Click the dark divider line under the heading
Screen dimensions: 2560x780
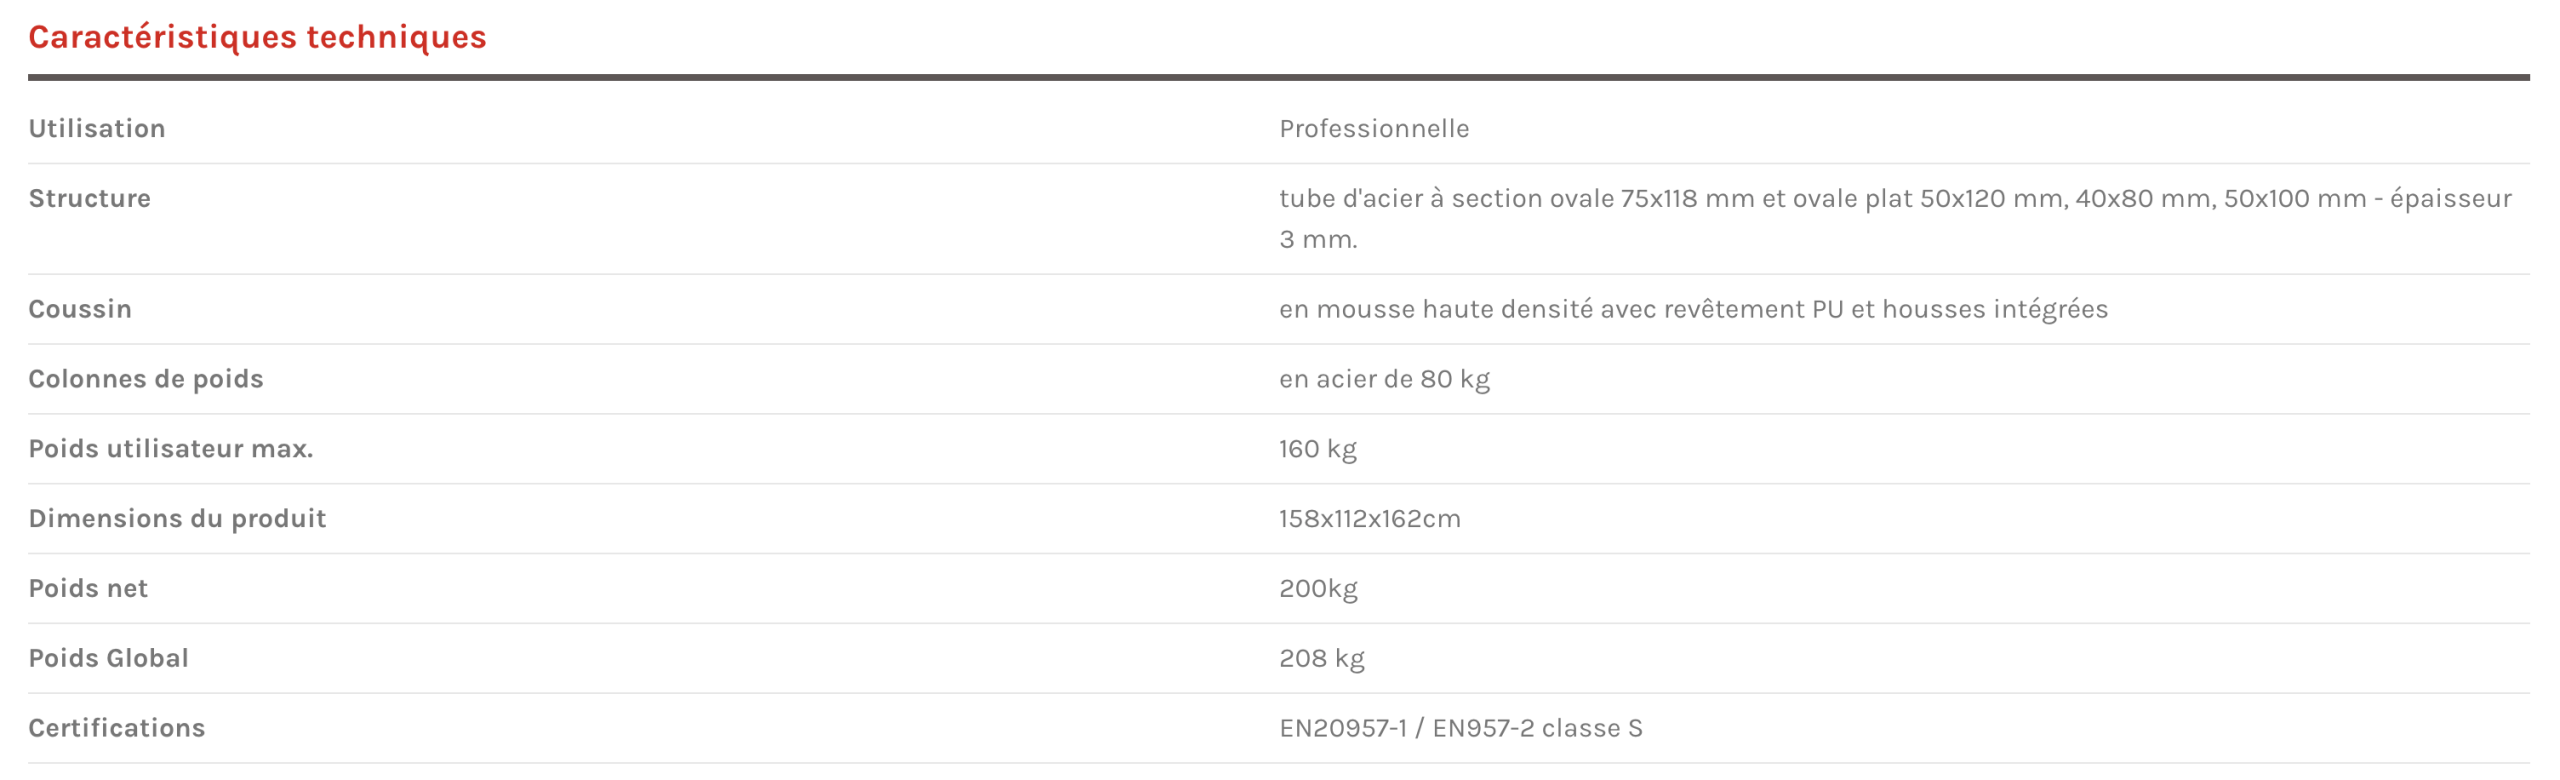[x=1278, y=77]
